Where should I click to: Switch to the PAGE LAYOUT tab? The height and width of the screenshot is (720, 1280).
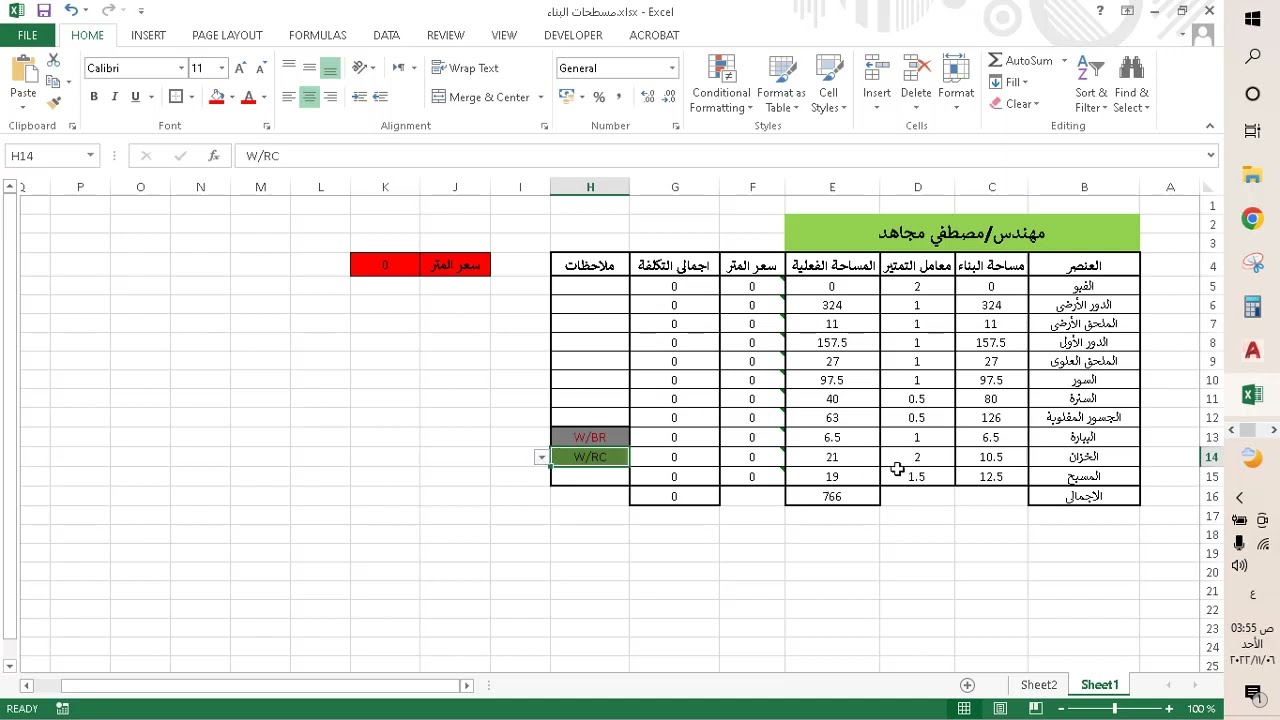[x=227, y=35]
